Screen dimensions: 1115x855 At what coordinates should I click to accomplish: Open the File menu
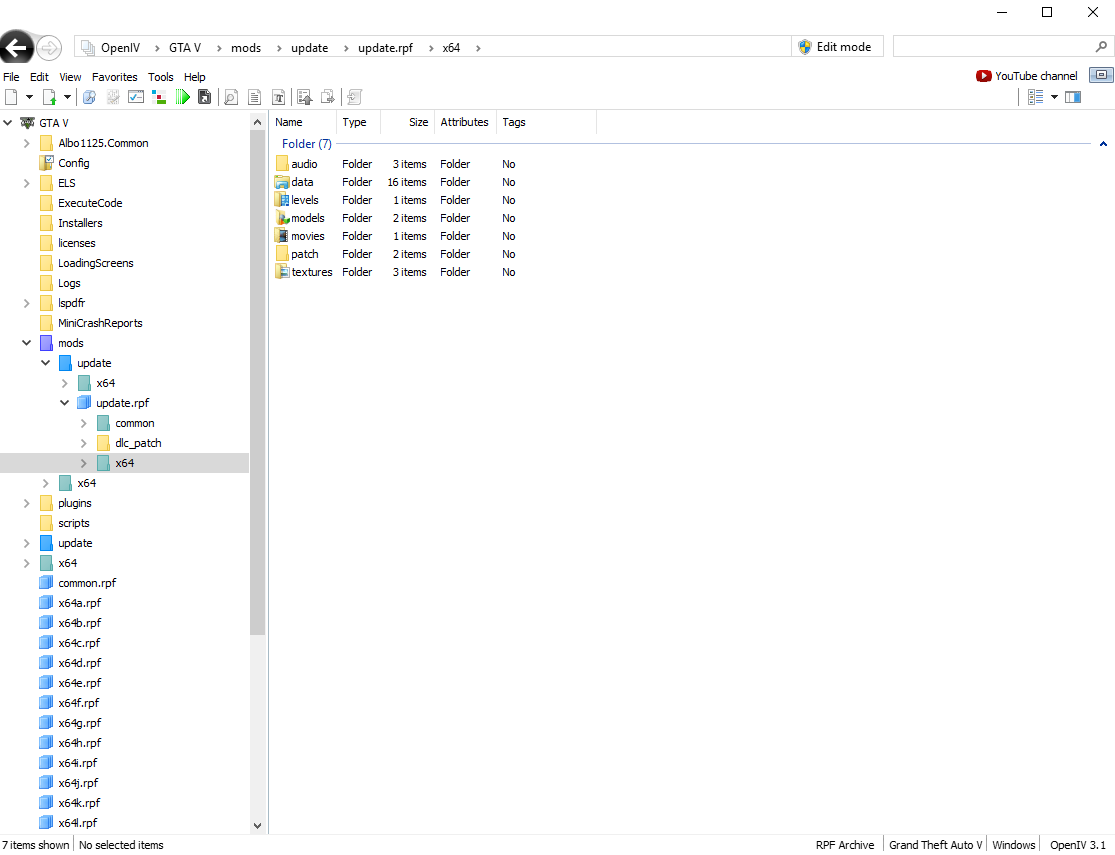(11, 77)
